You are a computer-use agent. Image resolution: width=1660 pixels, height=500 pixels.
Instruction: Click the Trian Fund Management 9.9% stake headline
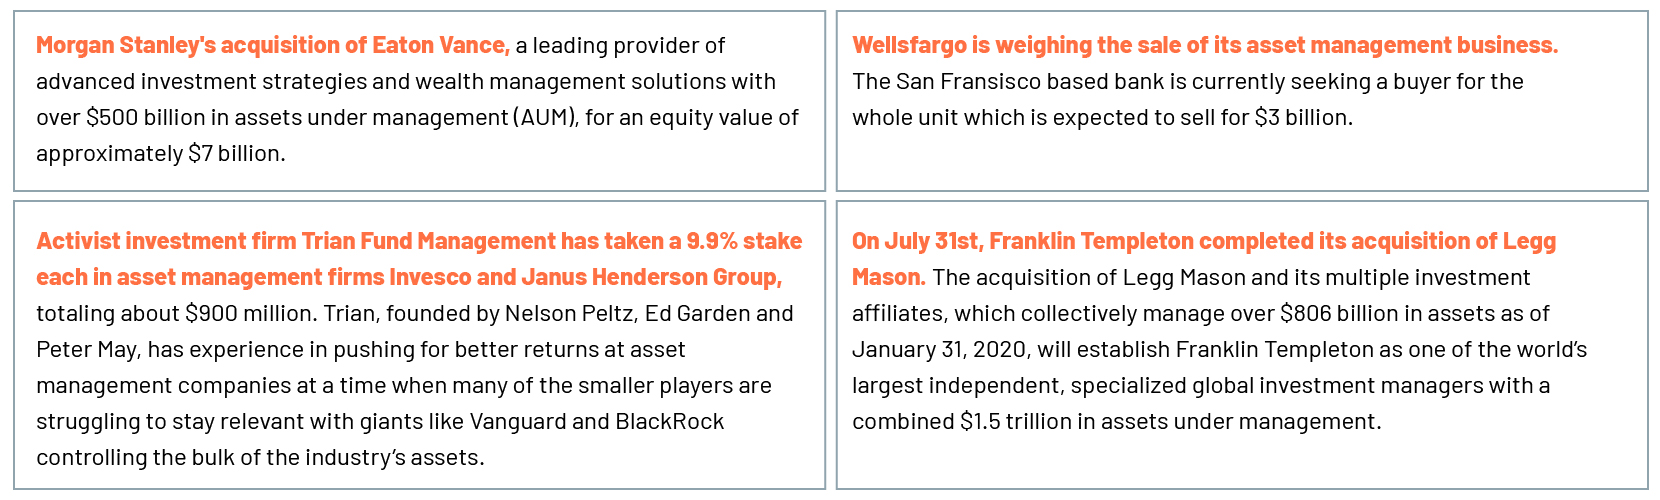pyautogui.click(x=419, y=259)
